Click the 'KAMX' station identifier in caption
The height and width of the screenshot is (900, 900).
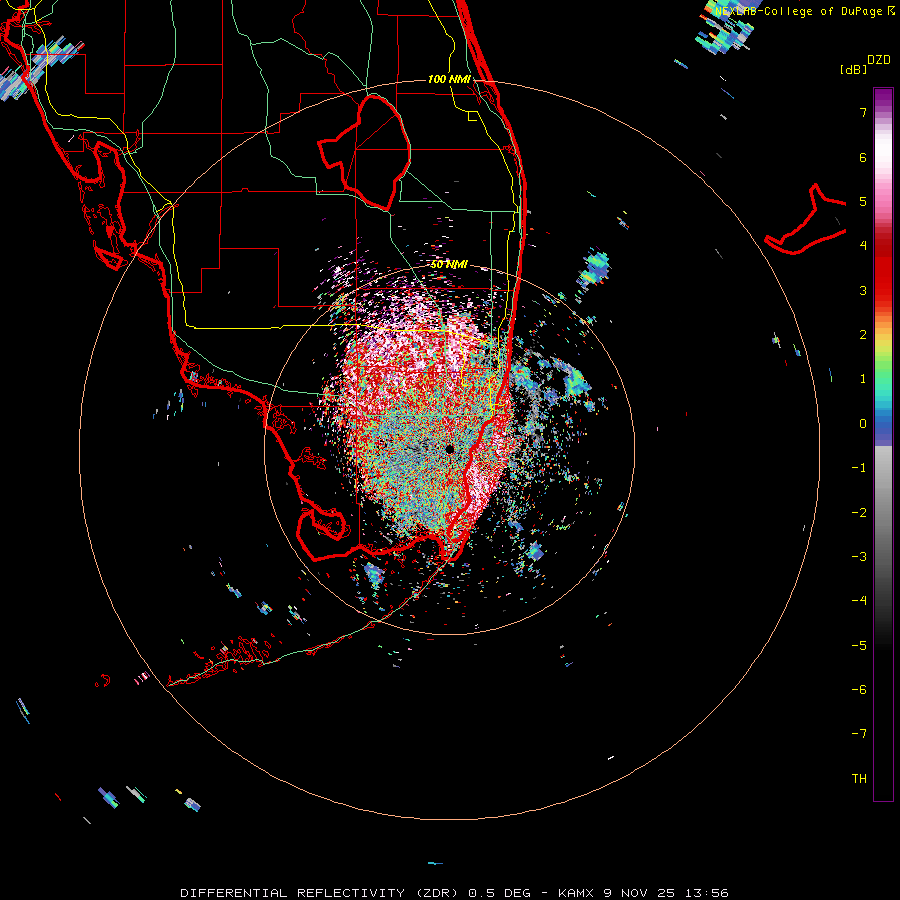point(577,893)
